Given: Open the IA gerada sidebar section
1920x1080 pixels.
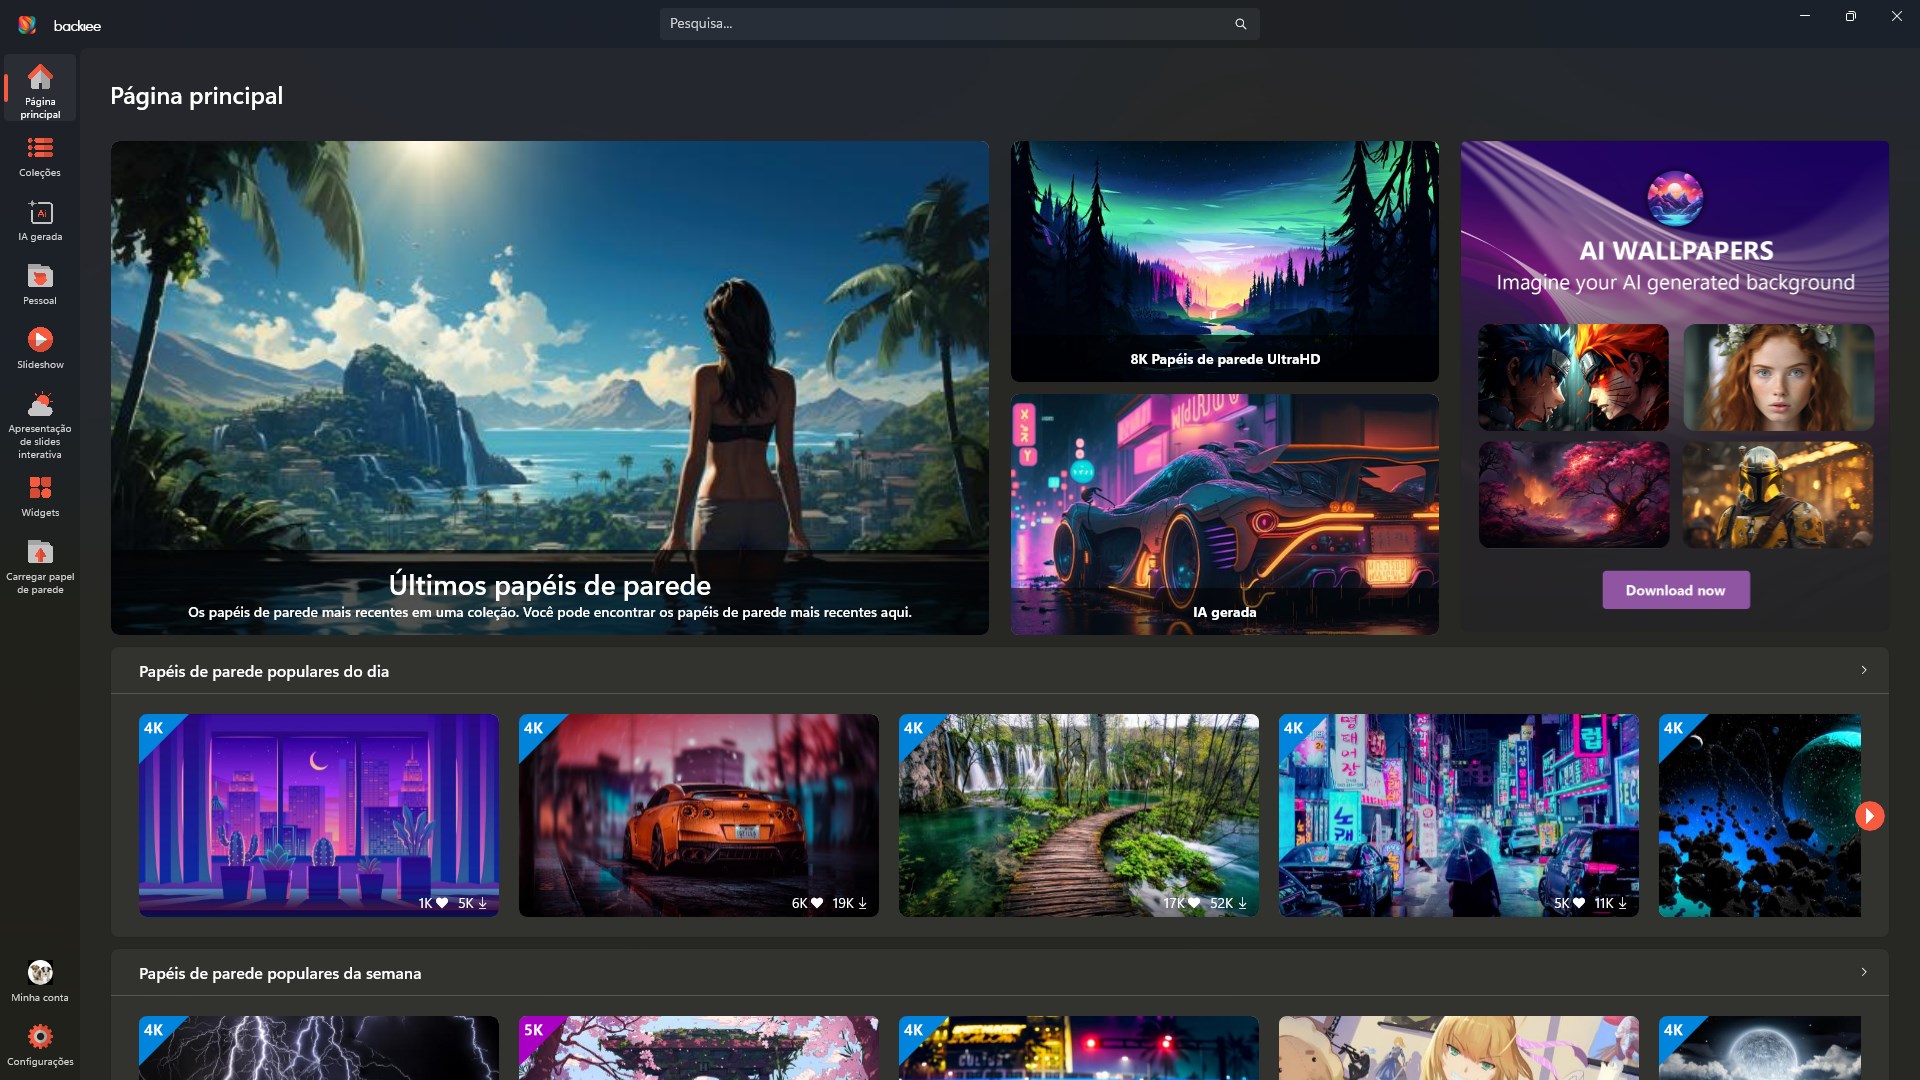Looking at the screenshot, I should [40, 221].
